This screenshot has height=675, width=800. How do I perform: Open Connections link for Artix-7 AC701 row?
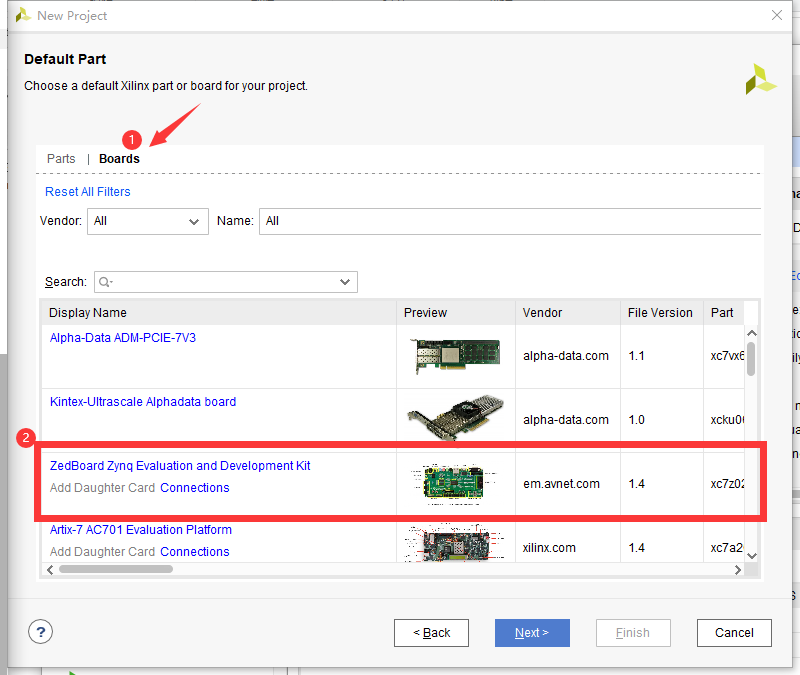pos(195,552)
